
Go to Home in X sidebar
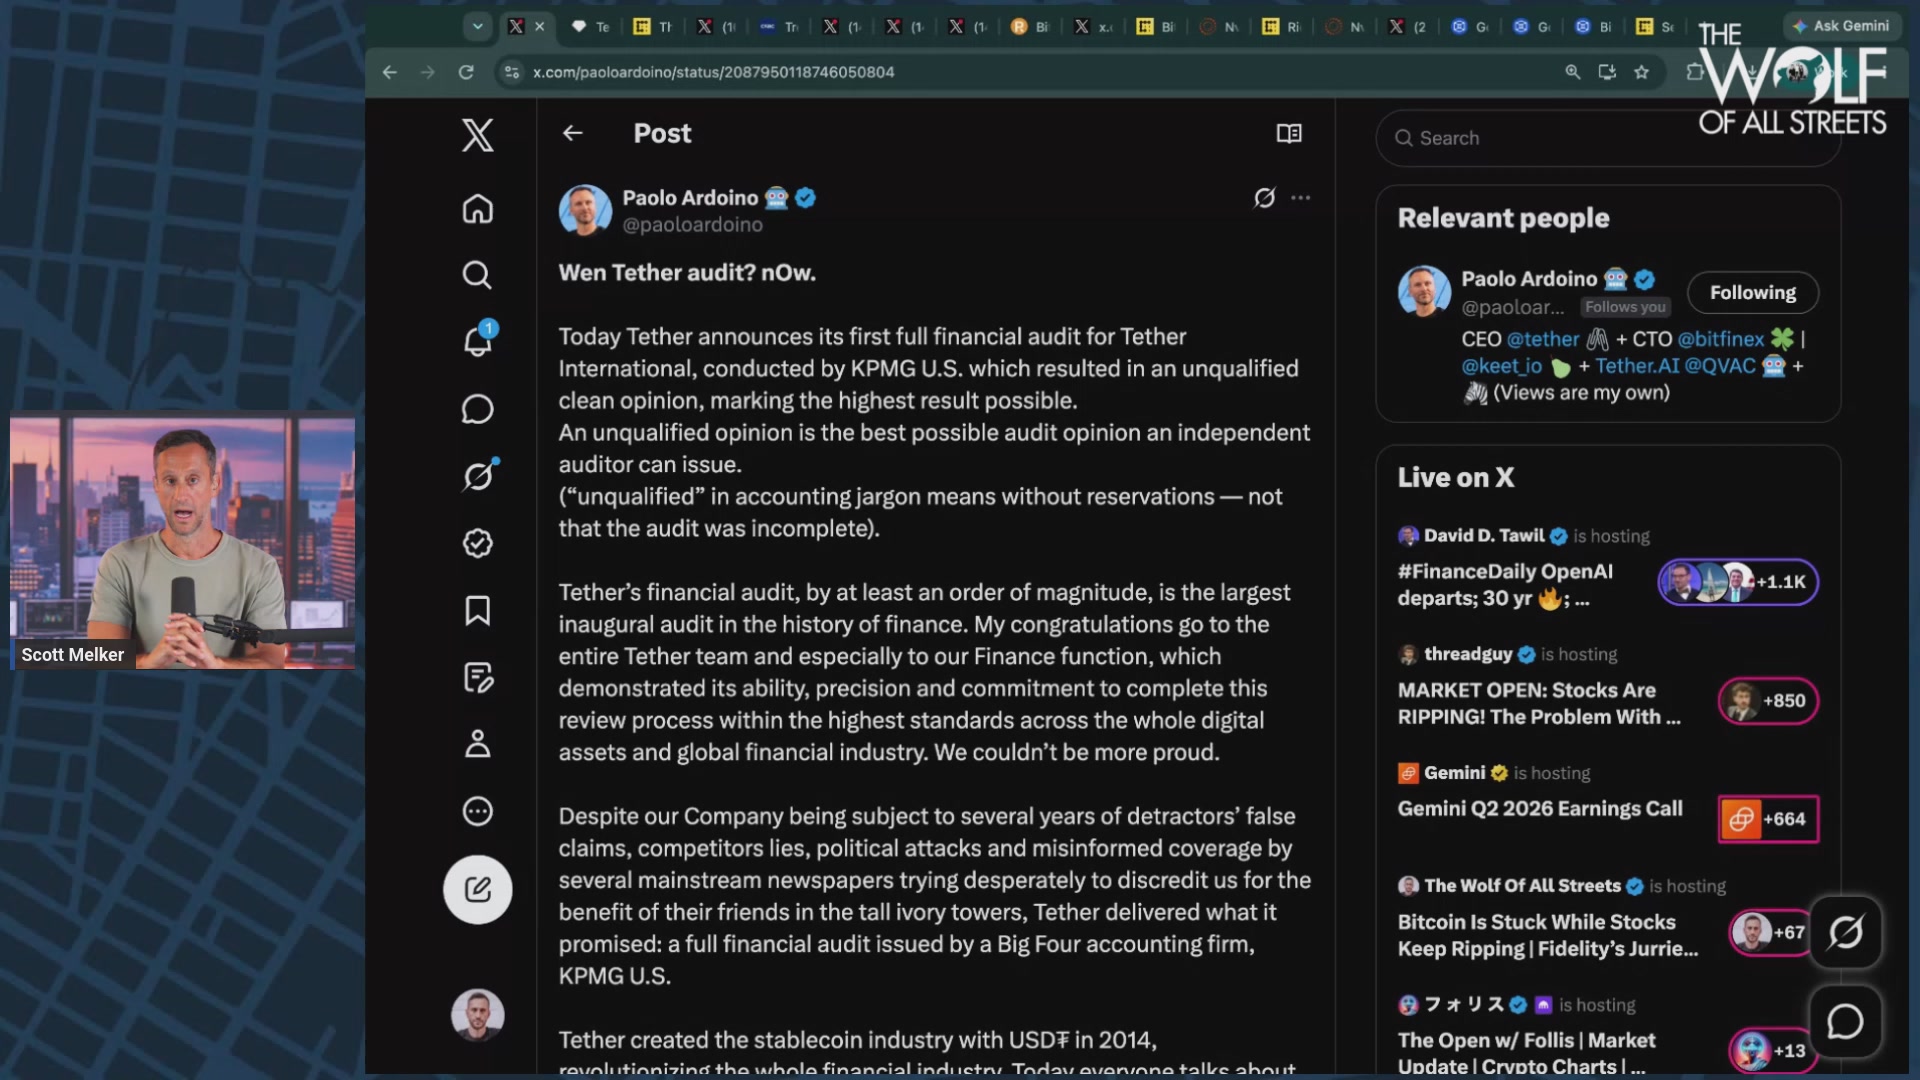(477, 208)
